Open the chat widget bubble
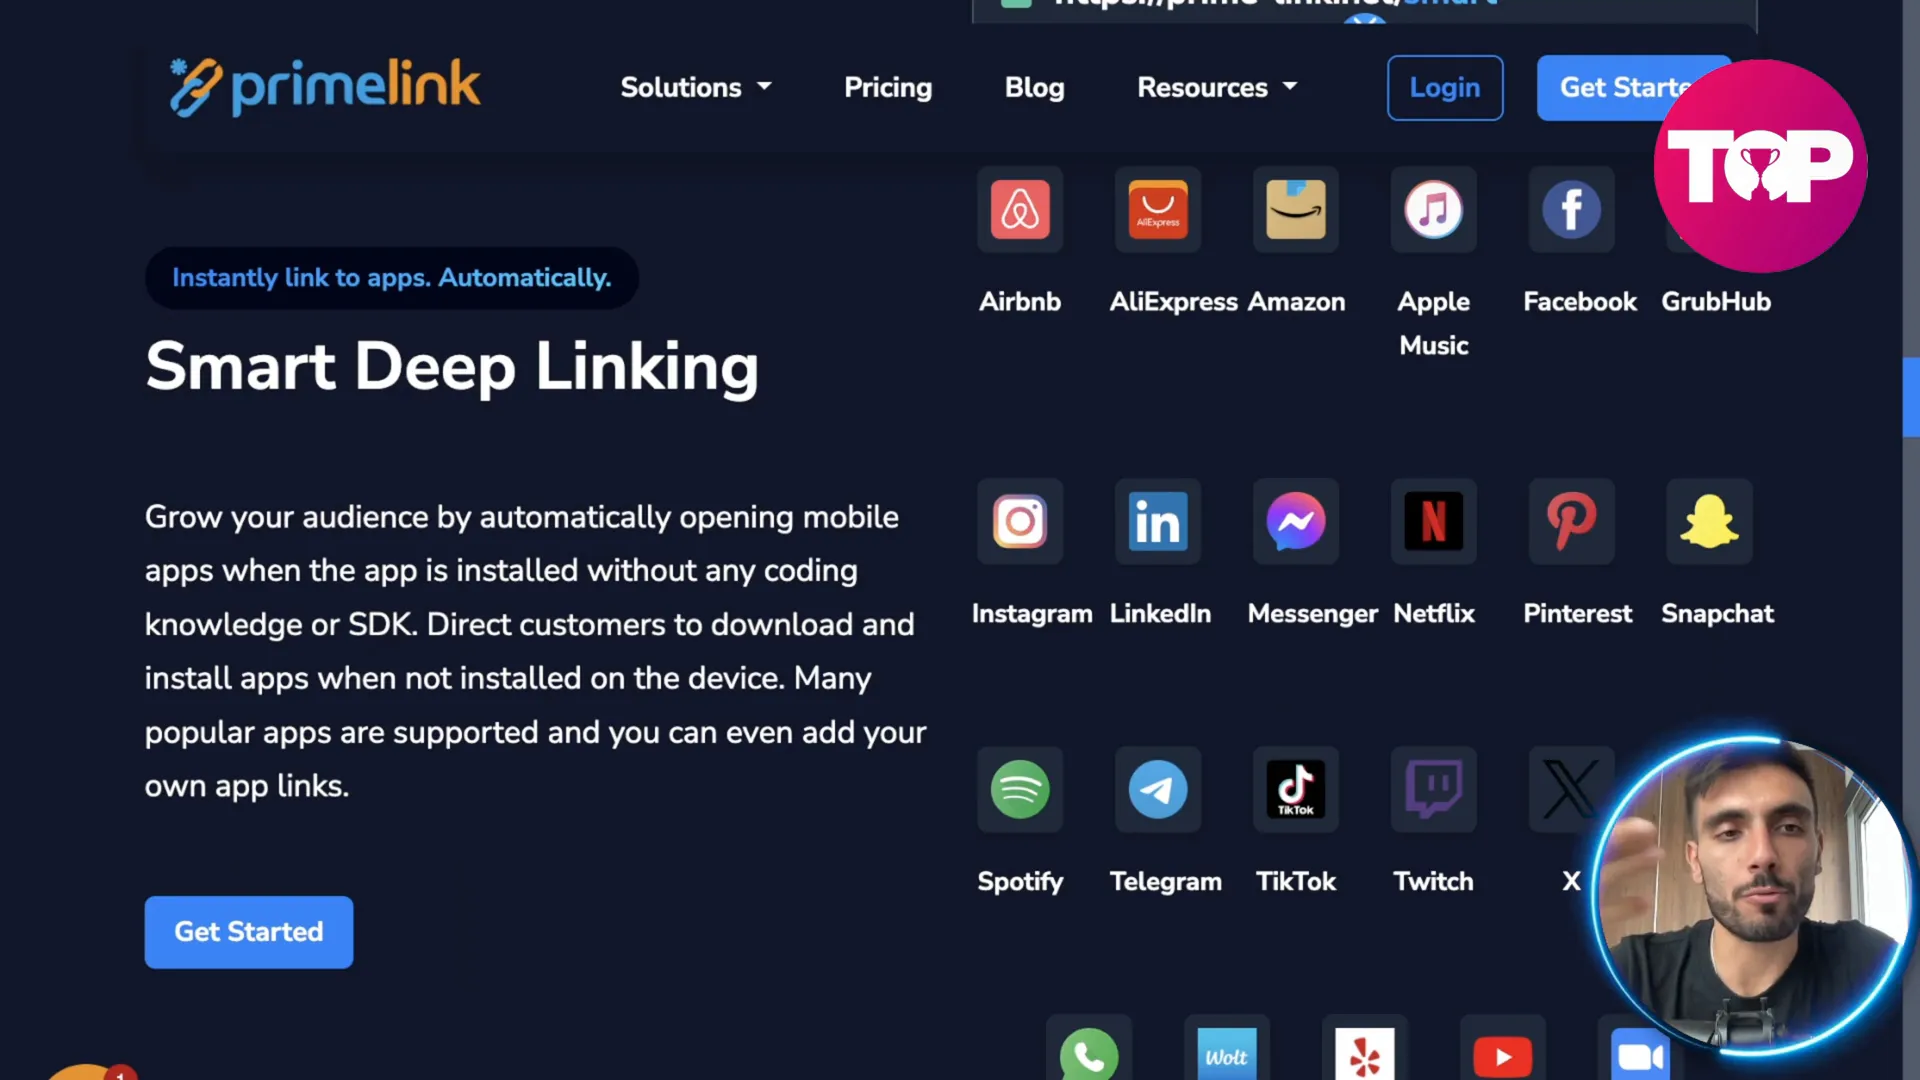1920x1080 pixels. click(88, 1071)
